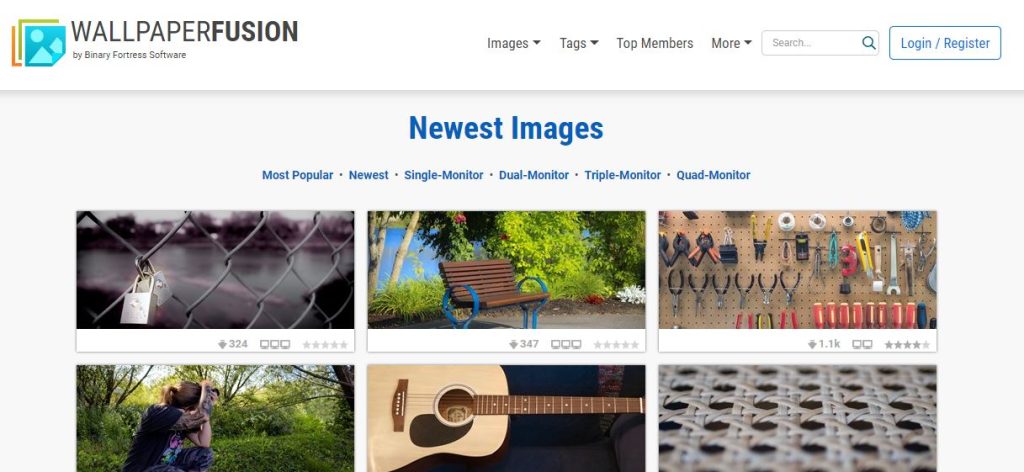This screenshot has width=1024, height=472.
Task: Click into the Search input field
Action: 813,43
